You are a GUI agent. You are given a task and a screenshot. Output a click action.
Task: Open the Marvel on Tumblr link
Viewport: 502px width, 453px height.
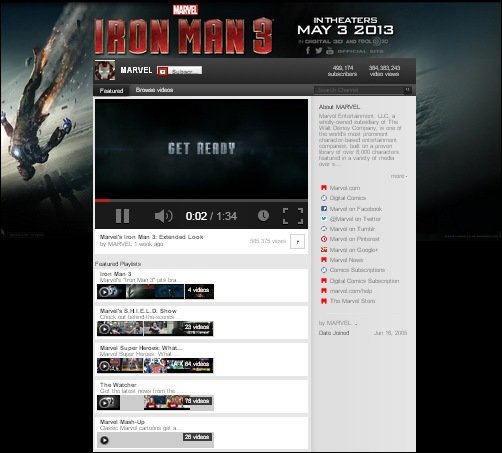click(x=352, y=229)
